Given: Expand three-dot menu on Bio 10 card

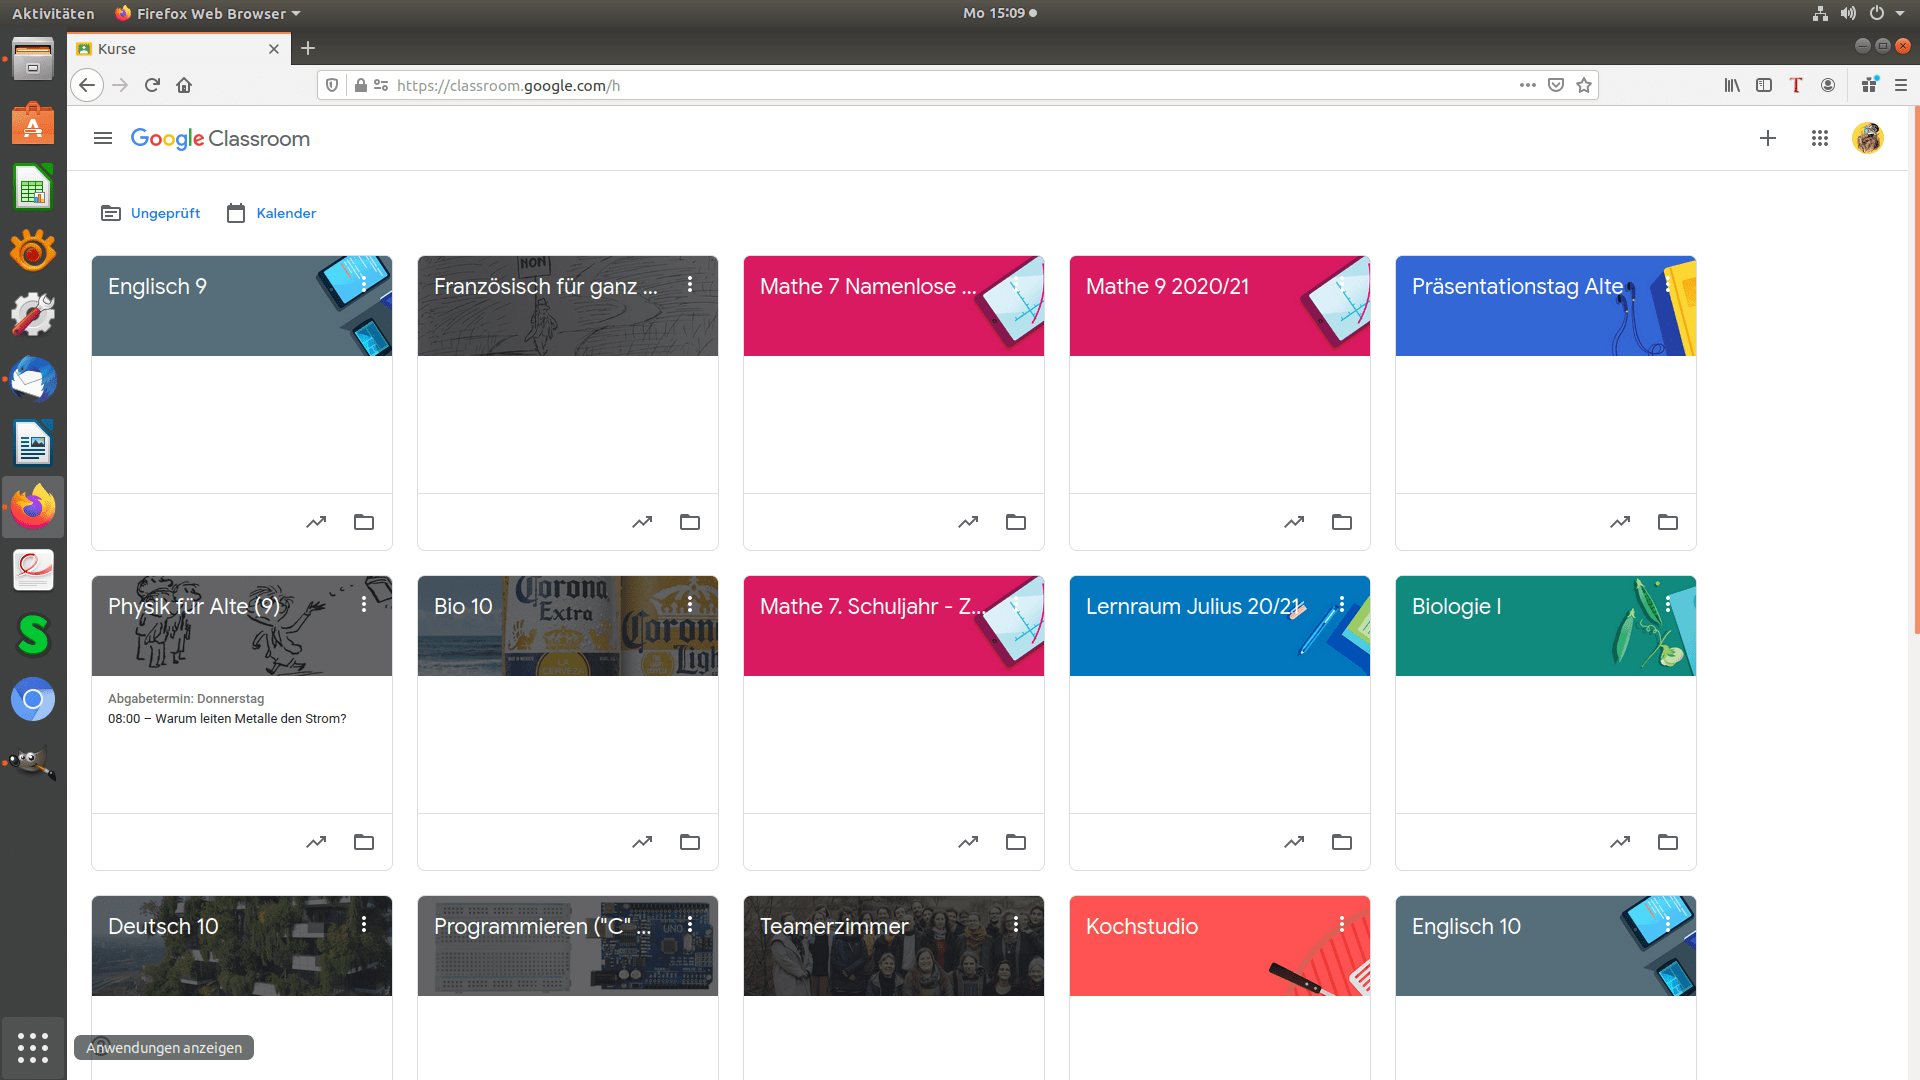Looking at the screenshot, I should pyautogui.click(x=690, y=605).
